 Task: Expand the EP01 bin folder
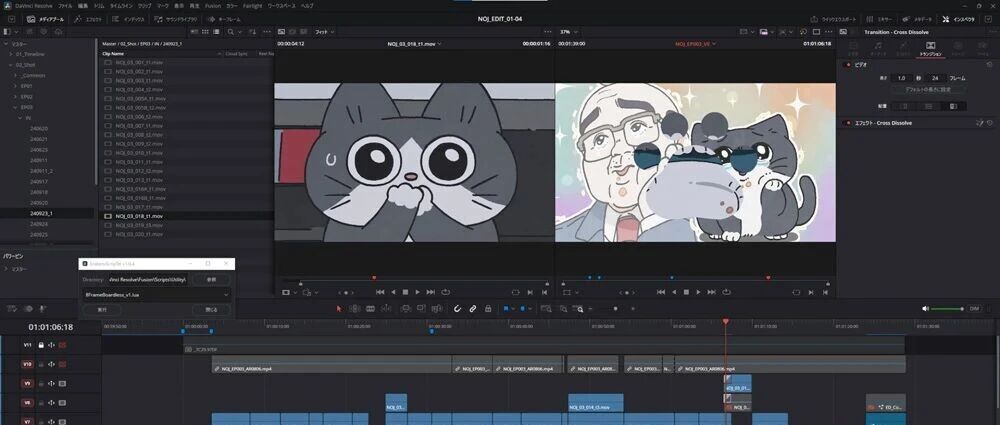(x=16, y=86)
